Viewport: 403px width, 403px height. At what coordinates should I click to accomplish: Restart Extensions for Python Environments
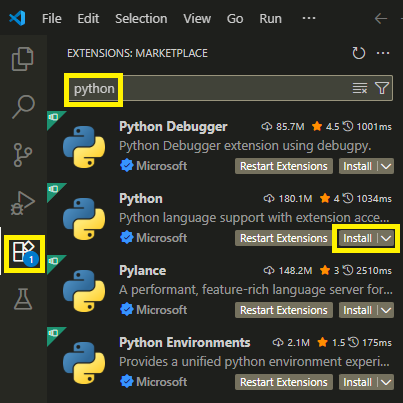click(284, 382)
